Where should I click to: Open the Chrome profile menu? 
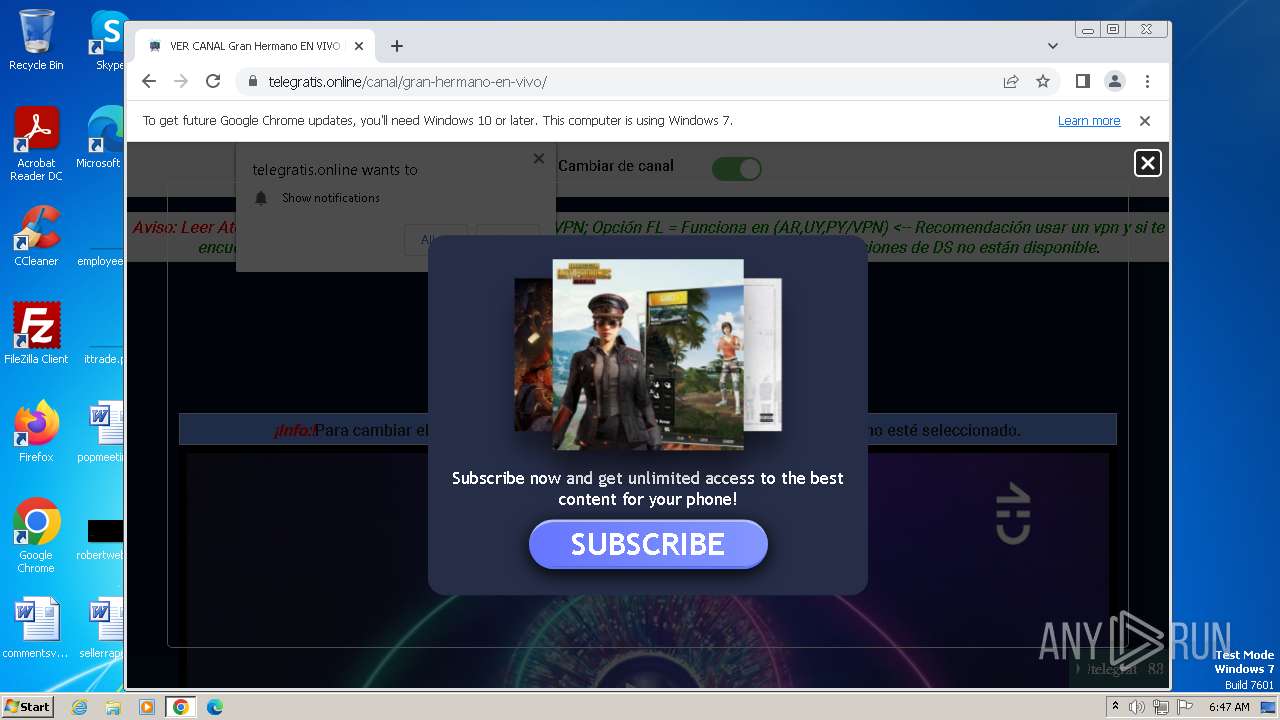point(1114,81)
